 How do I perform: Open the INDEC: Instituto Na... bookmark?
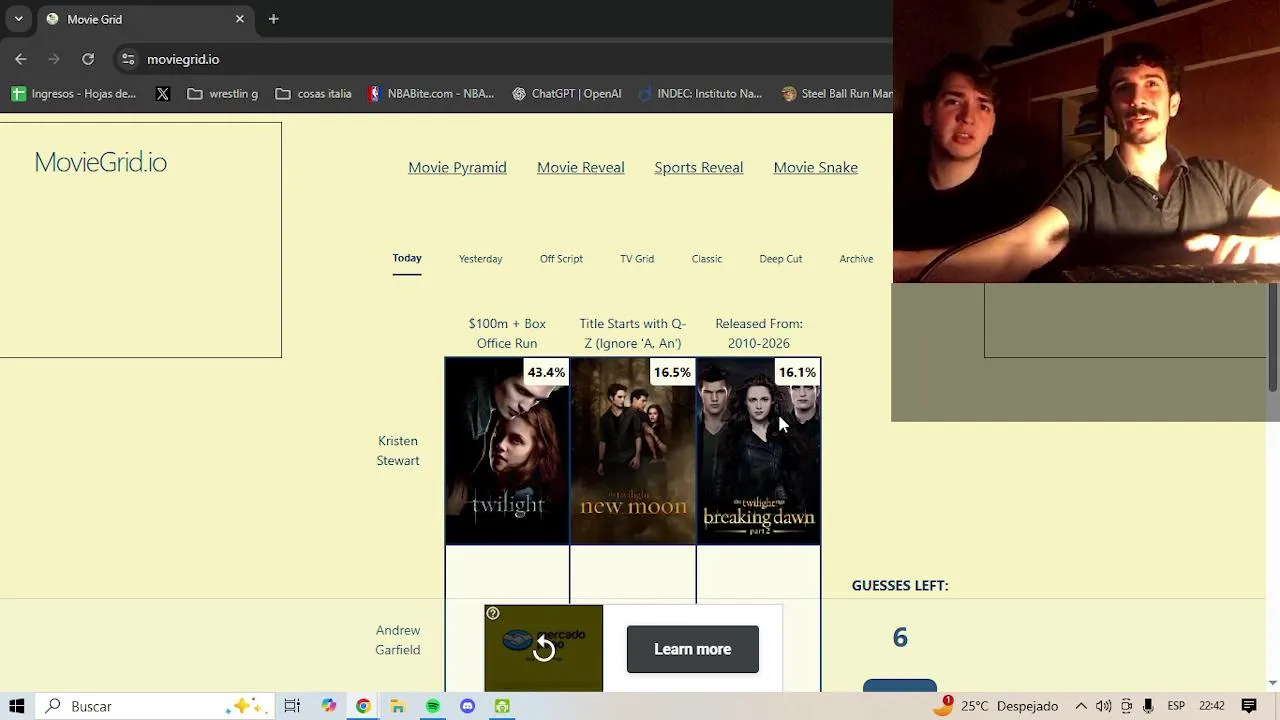tap(700, 94)
